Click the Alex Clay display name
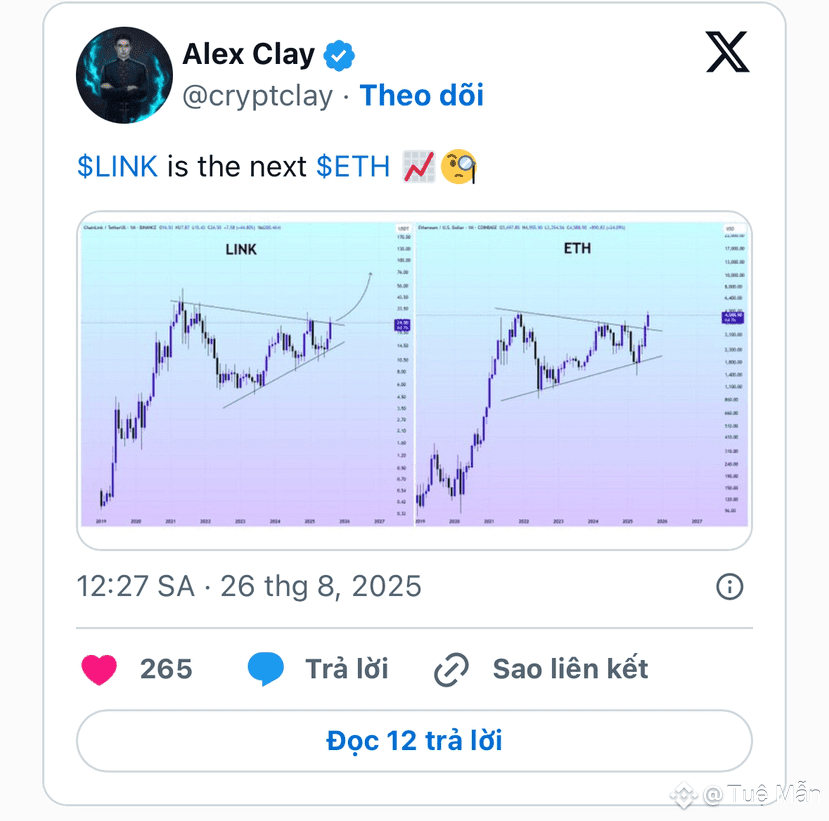The width and height of the screenshot is (829, 821). coord(248,54)
